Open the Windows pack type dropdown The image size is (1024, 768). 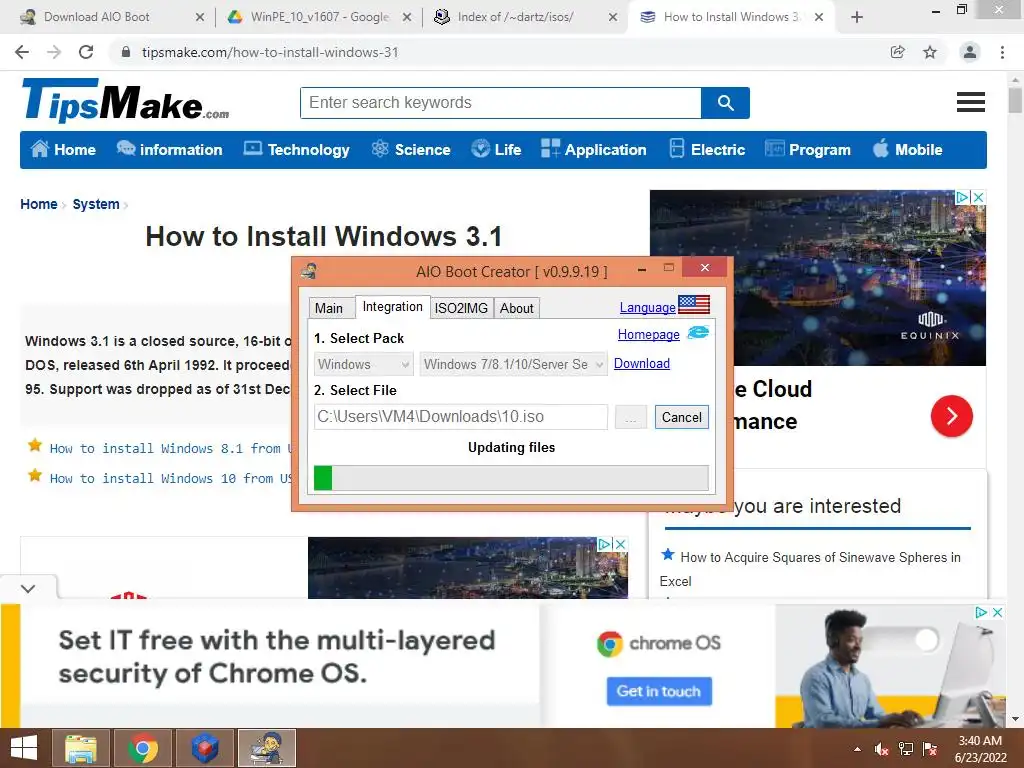click(x=364, y=364)
